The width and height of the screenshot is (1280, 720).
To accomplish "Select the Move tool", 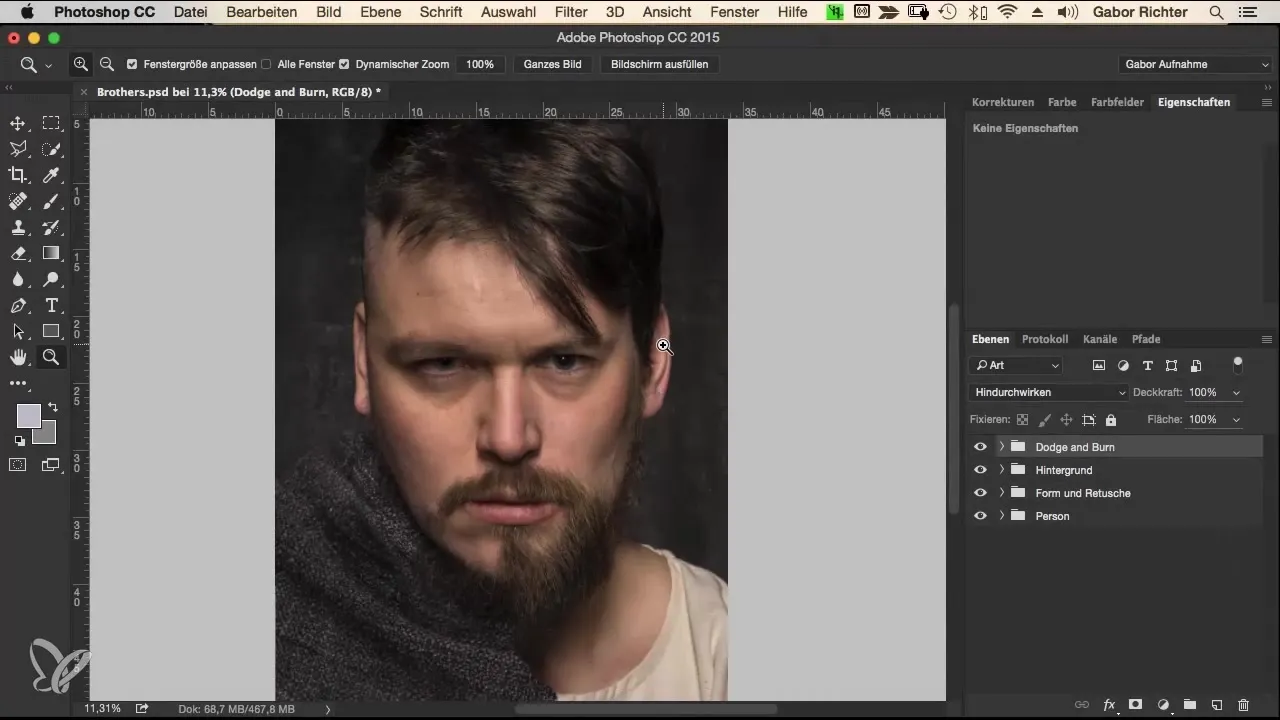I will (x=18, y=123).
